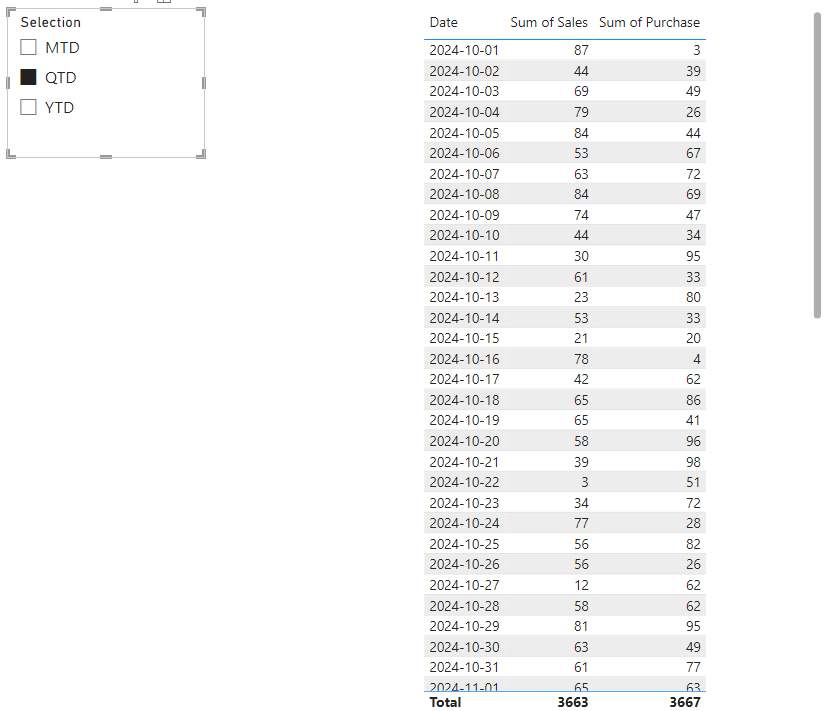Select the 2024-10-21 date cell

[x=464, y=462]
